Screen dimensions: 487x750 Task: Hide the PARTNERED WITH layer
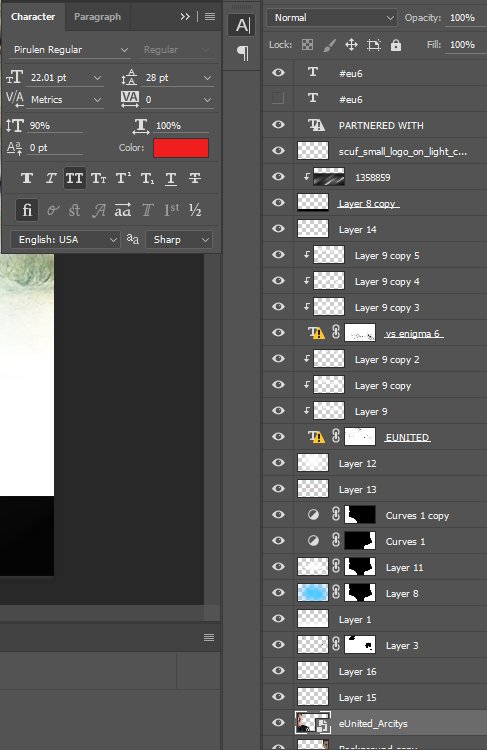[x=278, y=124]
